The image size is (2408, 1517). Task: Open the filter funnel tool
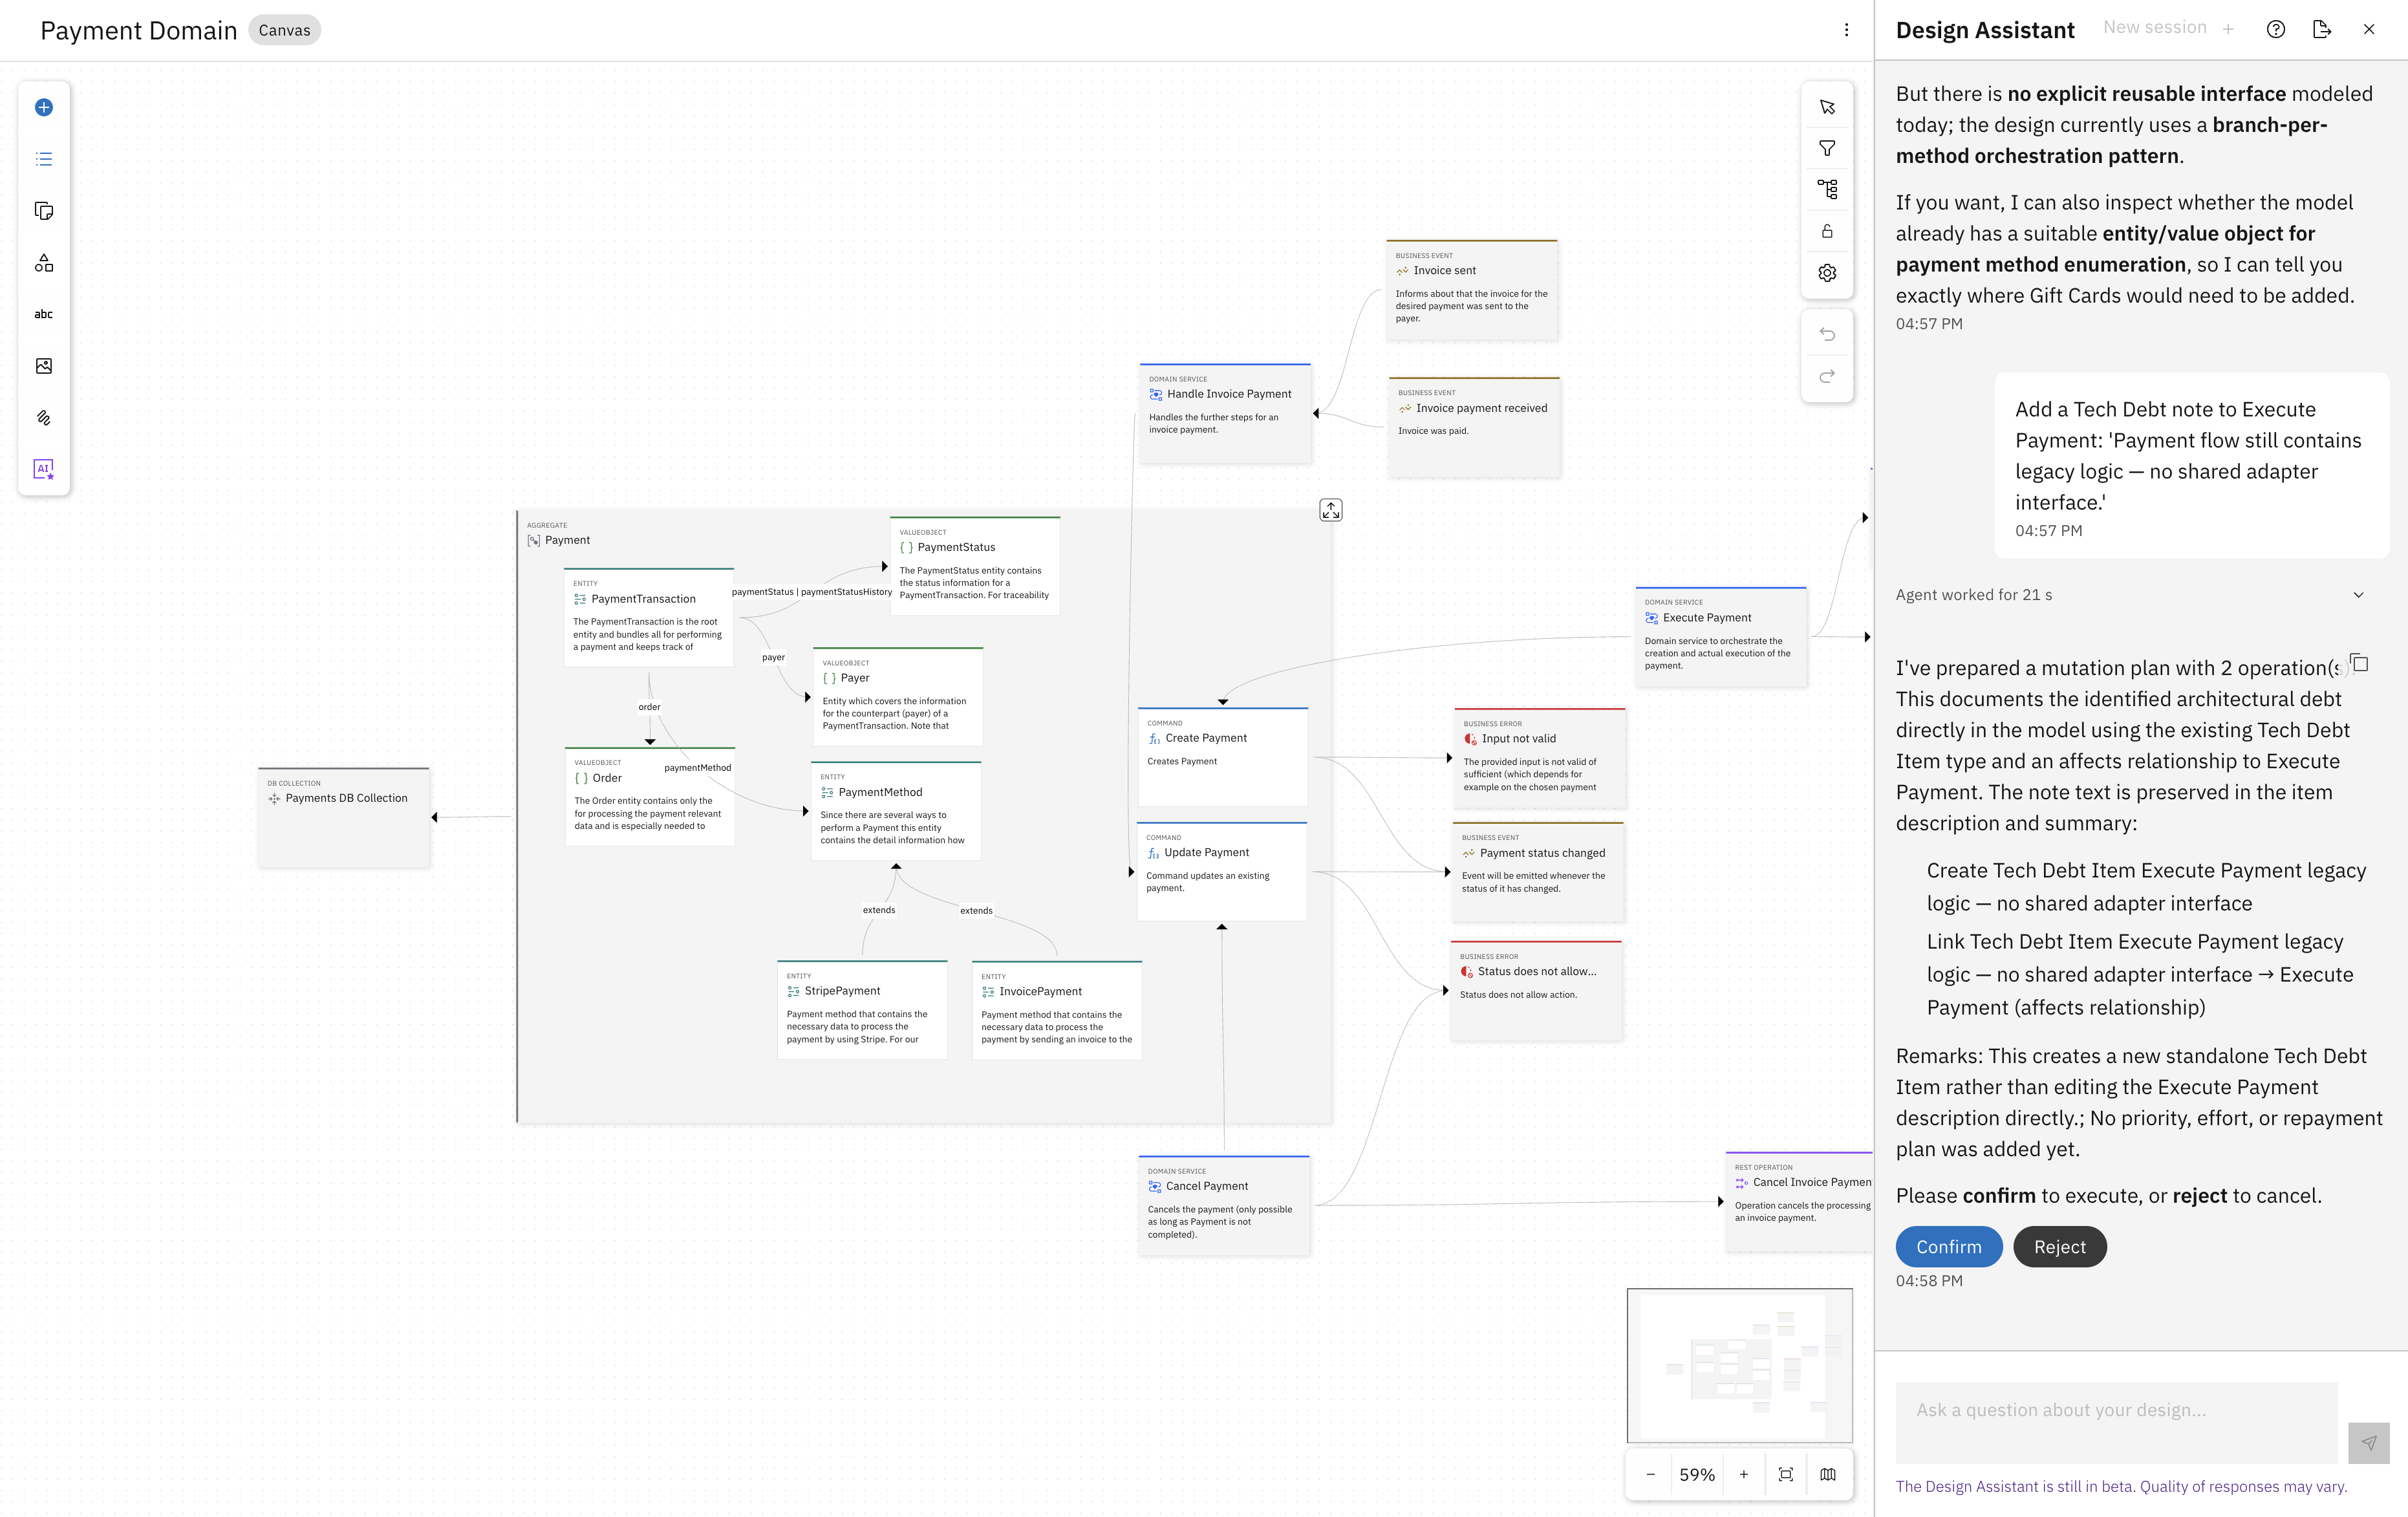(x=1827, y=148)
